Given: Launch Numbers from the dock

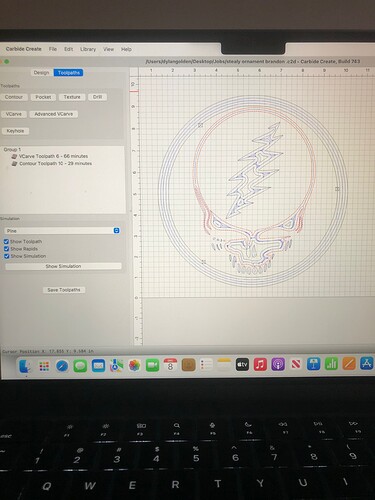Looking at the screenshot, I should coord(331,364).
